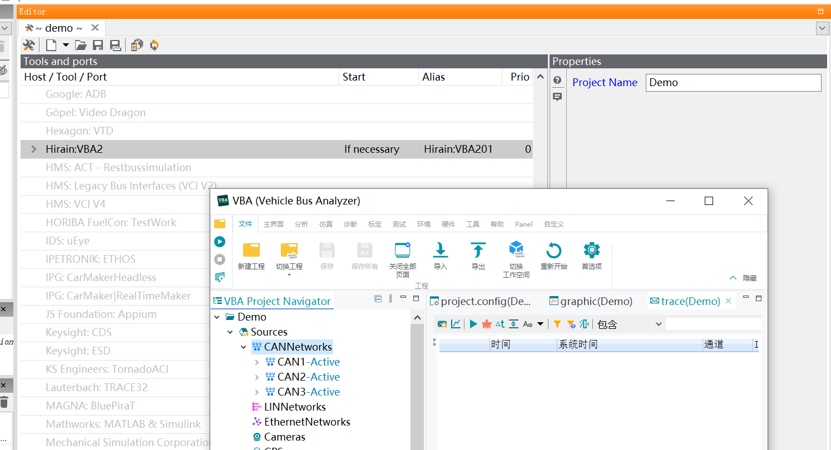
Task: Select Cameras in the project tree
Action: (285, 437)
